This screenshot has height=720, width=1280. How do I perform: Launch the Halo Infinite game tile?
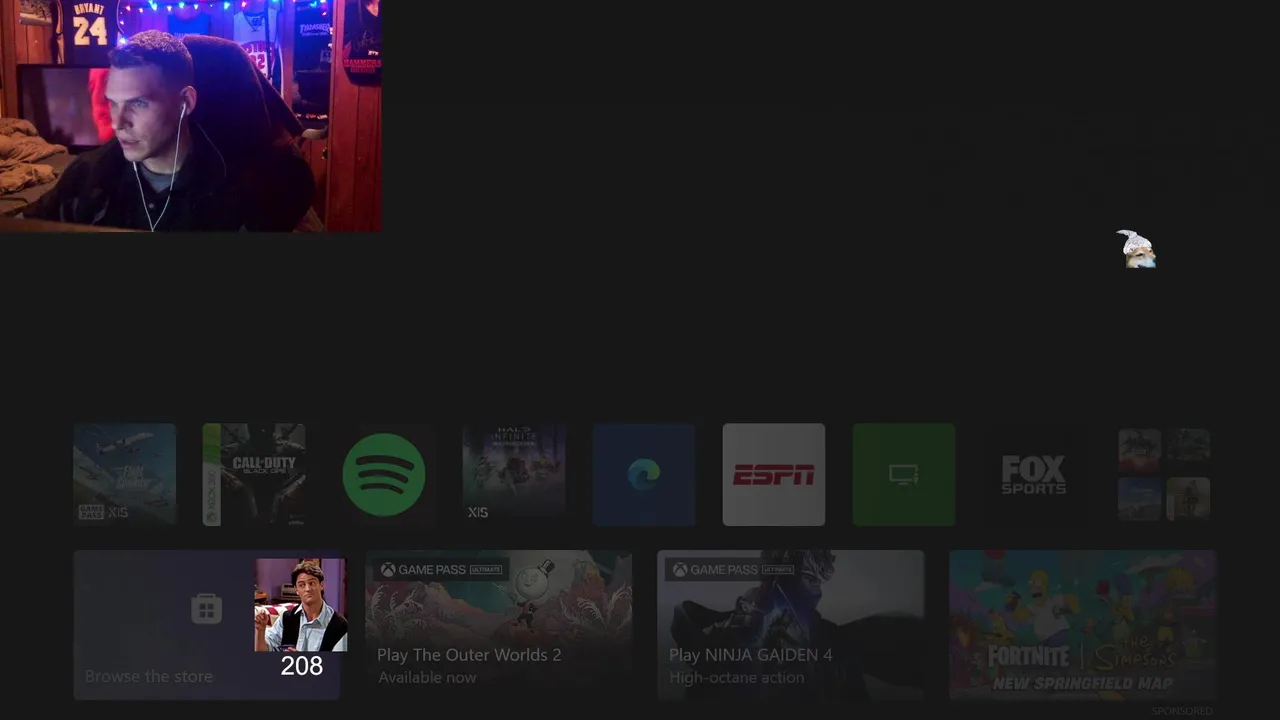click(514, 474)
